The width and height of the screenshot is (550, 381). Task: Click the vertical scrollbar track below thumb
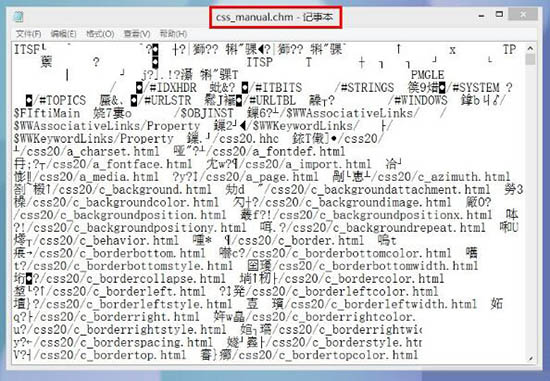530,210
